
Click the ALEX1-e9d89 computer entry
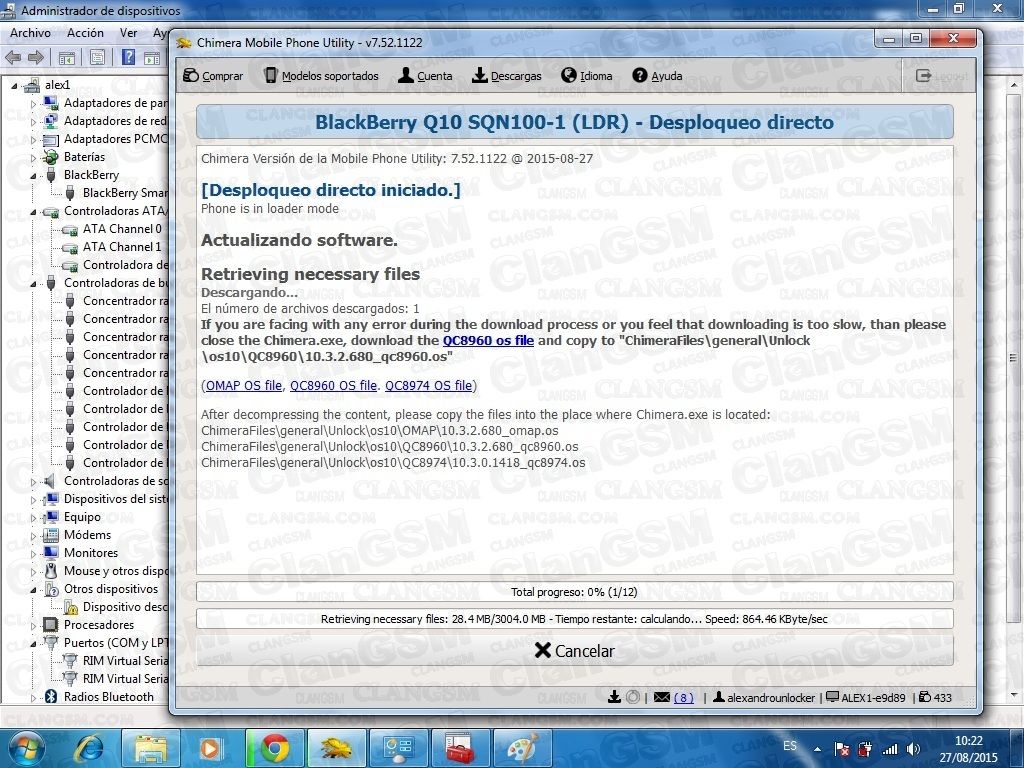[x=865, y=697]
